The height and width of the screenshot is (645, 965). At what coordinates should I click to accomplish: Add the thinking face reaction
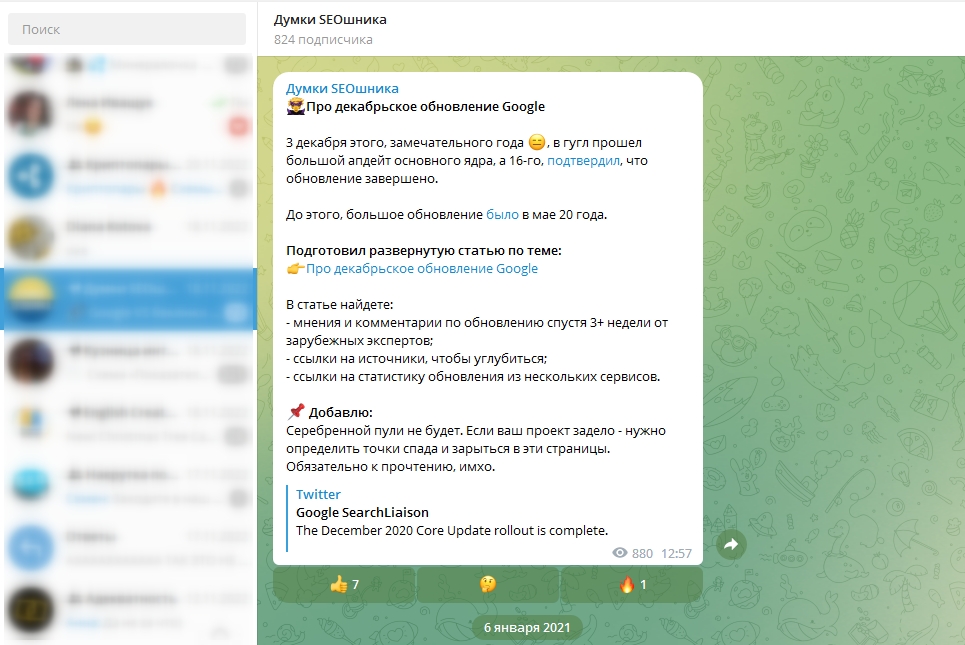coord(487,585)
